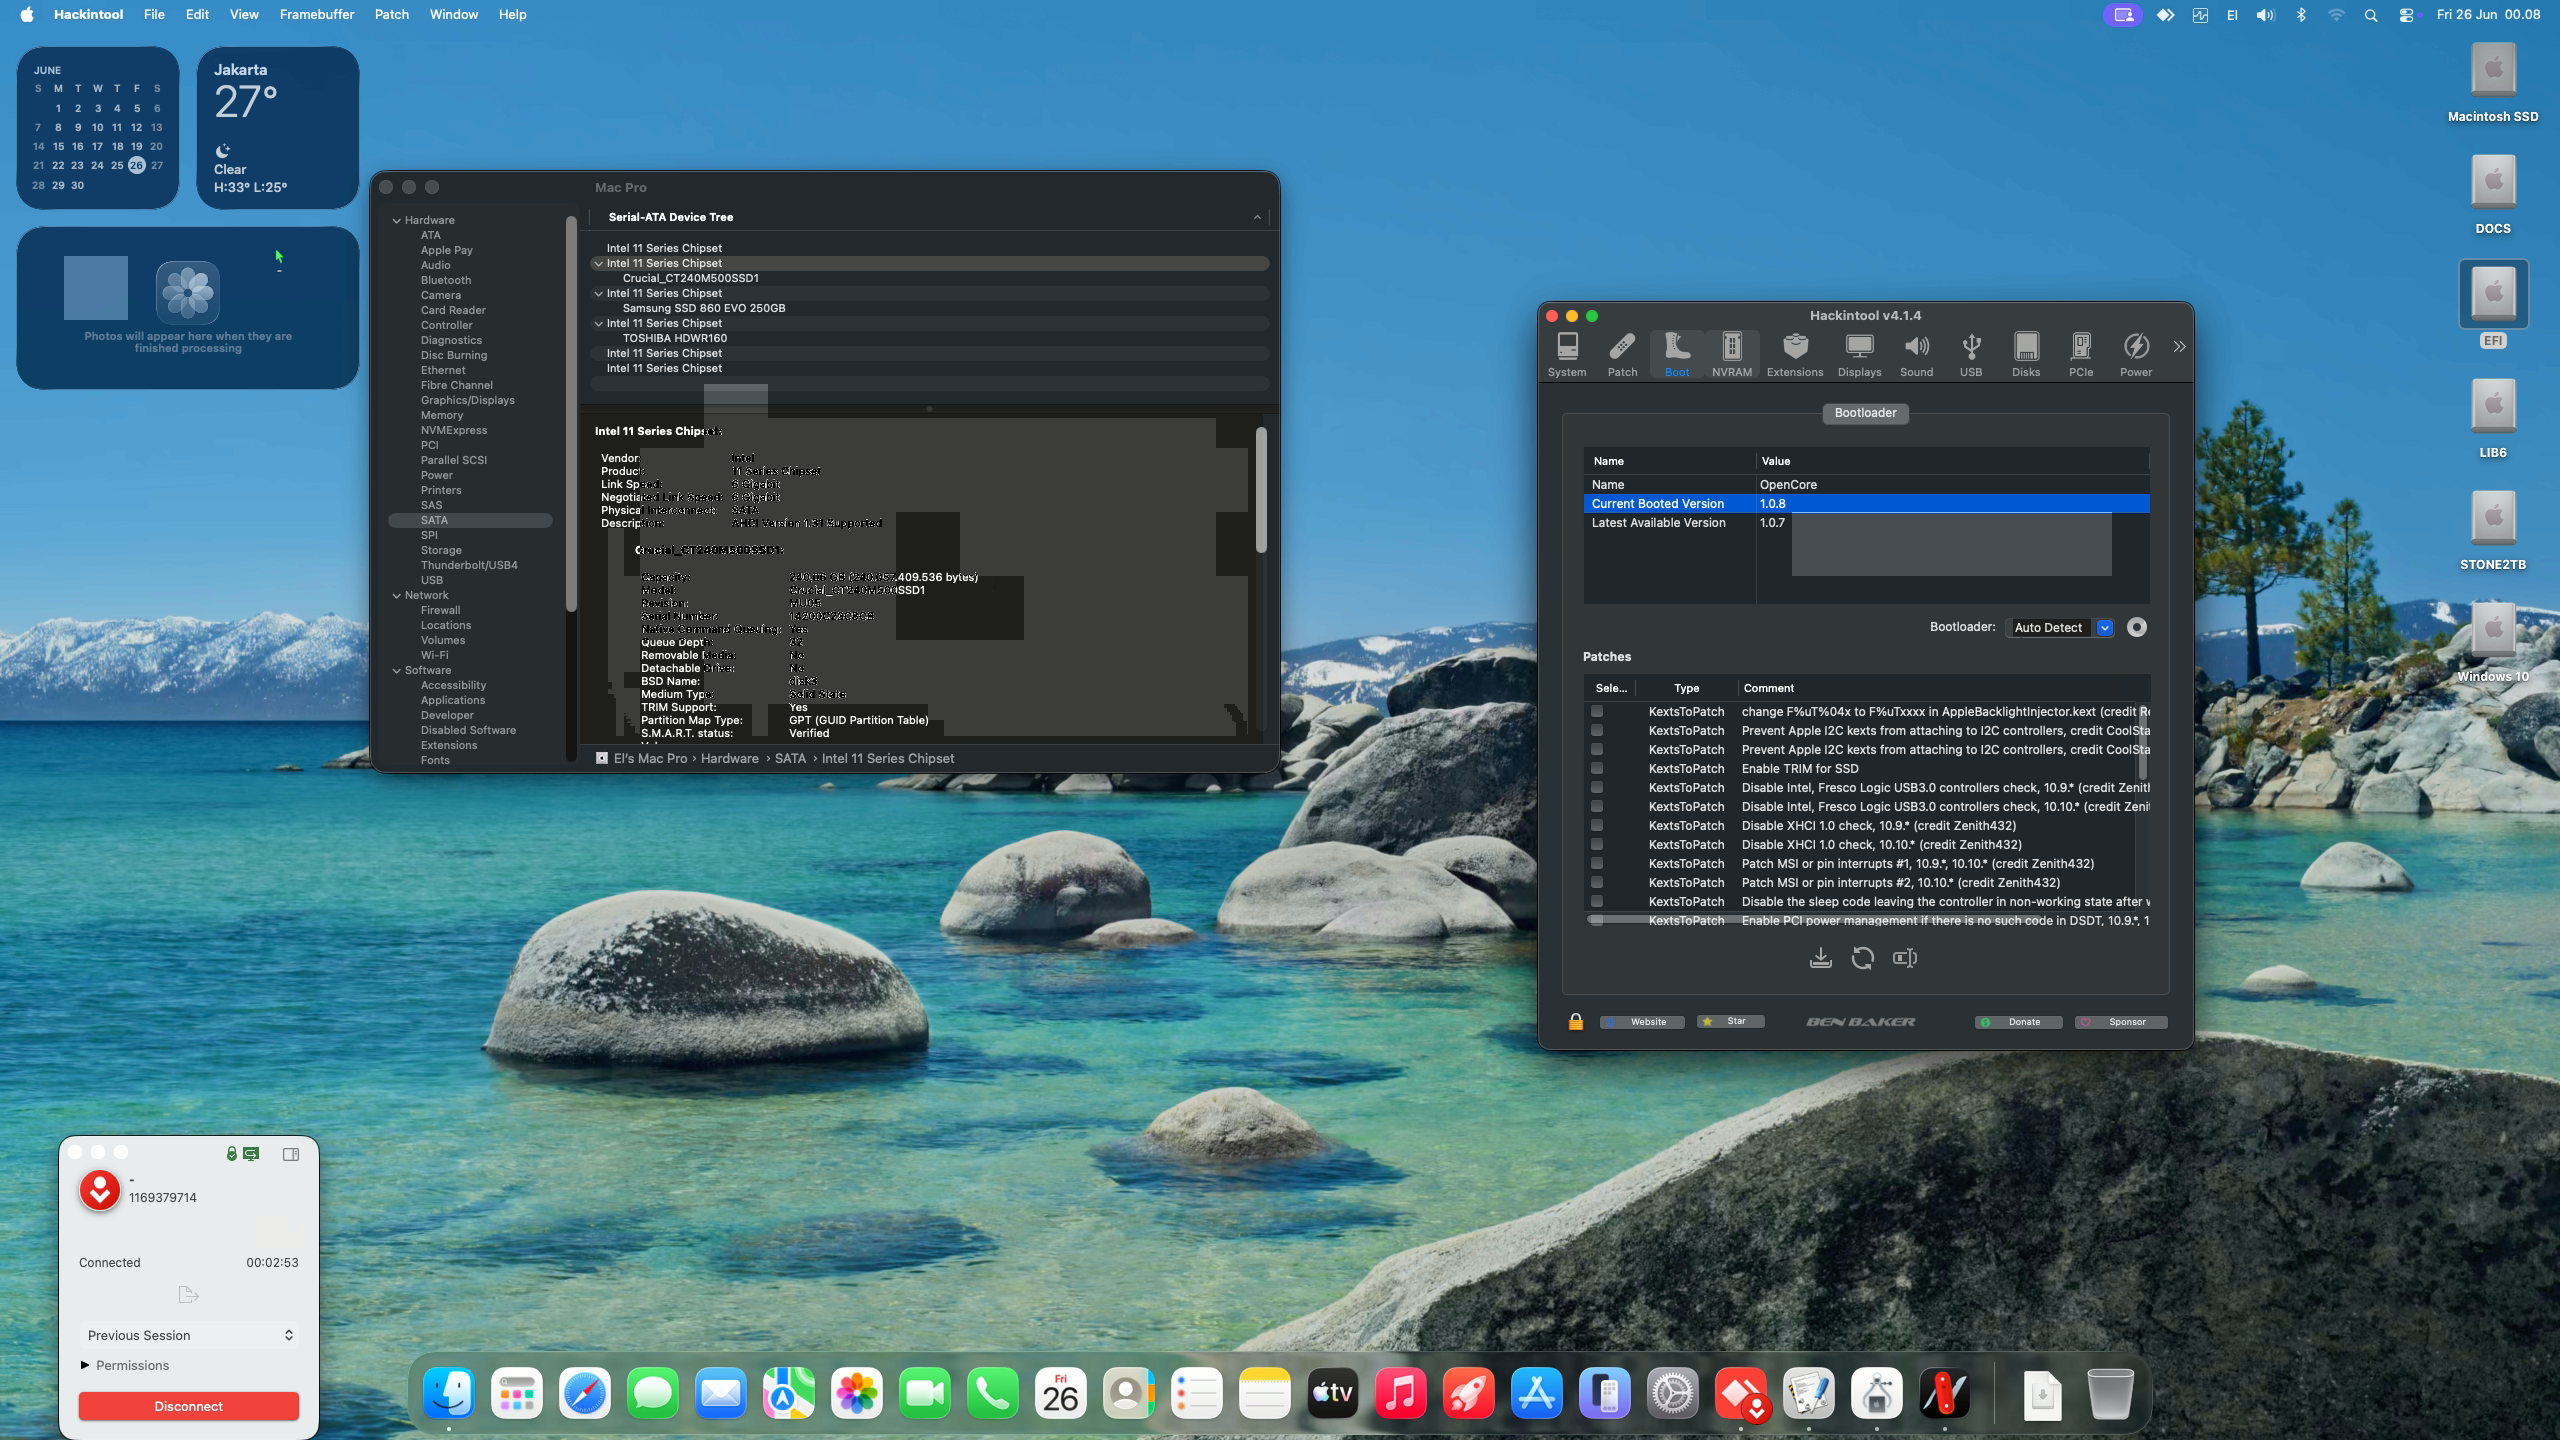Switch to the PCIe toolbar icon
The height and width of the screenshot is (1440, 2560).
pos(2081,355)
